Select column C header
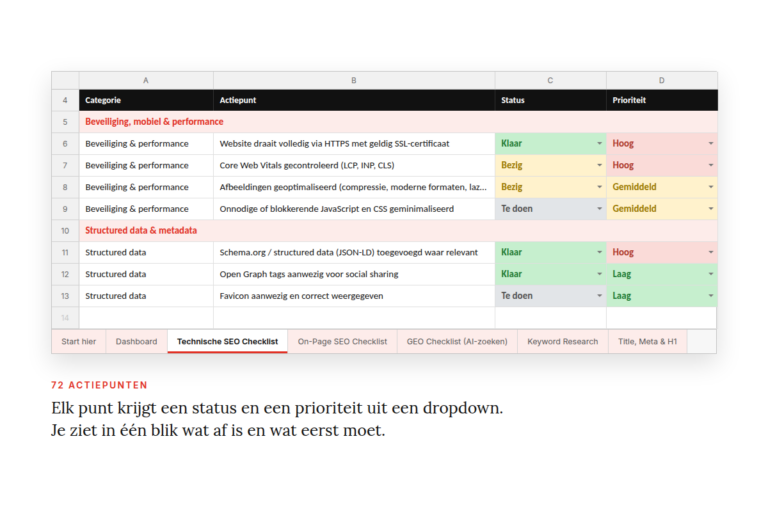Viewport: 768px width, 512px height. [551, 80]
